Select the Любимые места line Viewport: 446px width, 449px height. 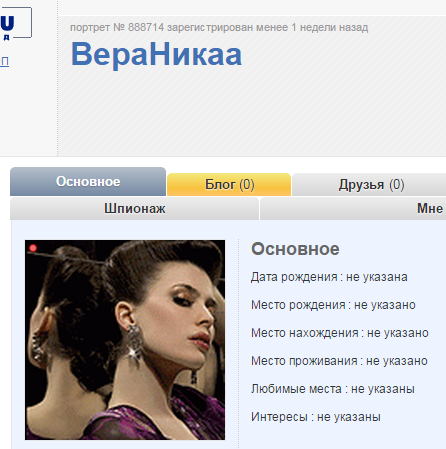pyautogui.click(x=333, y=389)
